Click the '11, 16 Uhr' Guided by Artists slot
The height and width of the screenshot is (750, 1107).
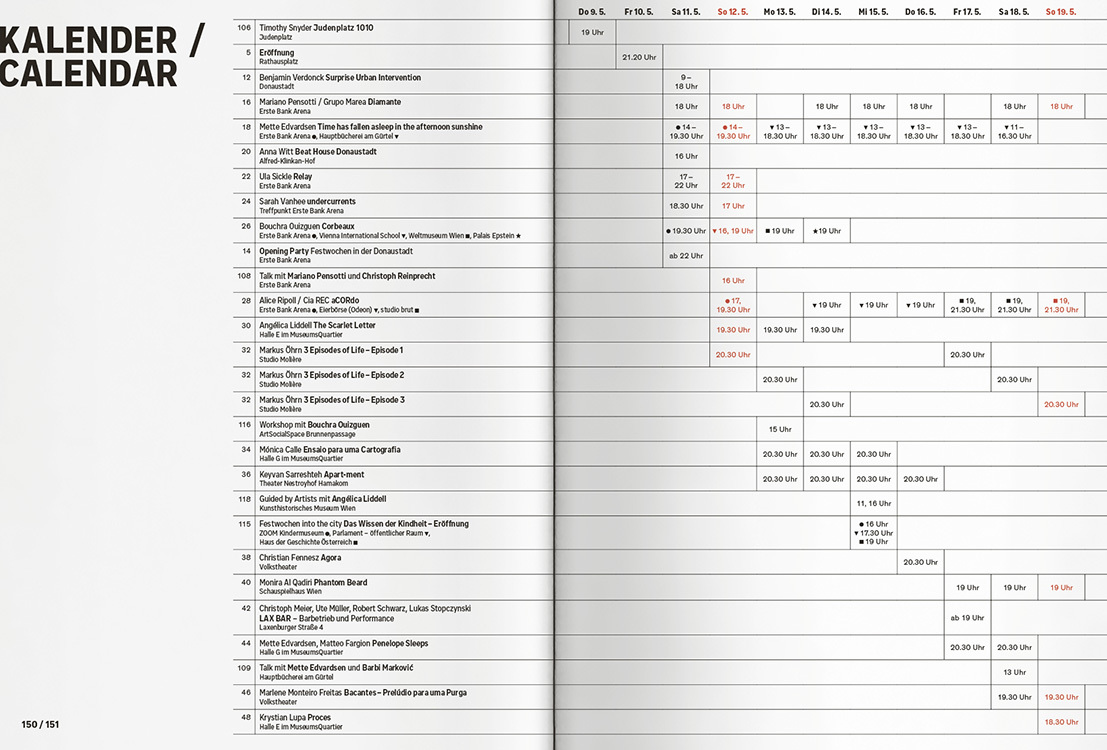[873, 503]
